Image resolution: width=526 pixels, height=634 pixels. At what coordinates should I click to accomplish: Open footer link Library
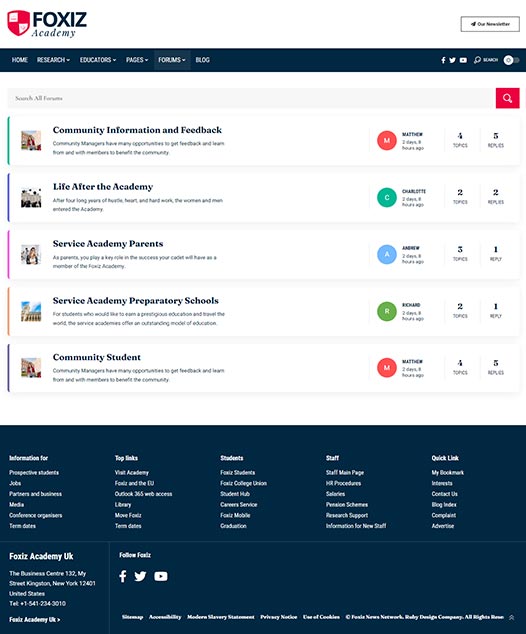pyautogui.click(x=123, y=505)
